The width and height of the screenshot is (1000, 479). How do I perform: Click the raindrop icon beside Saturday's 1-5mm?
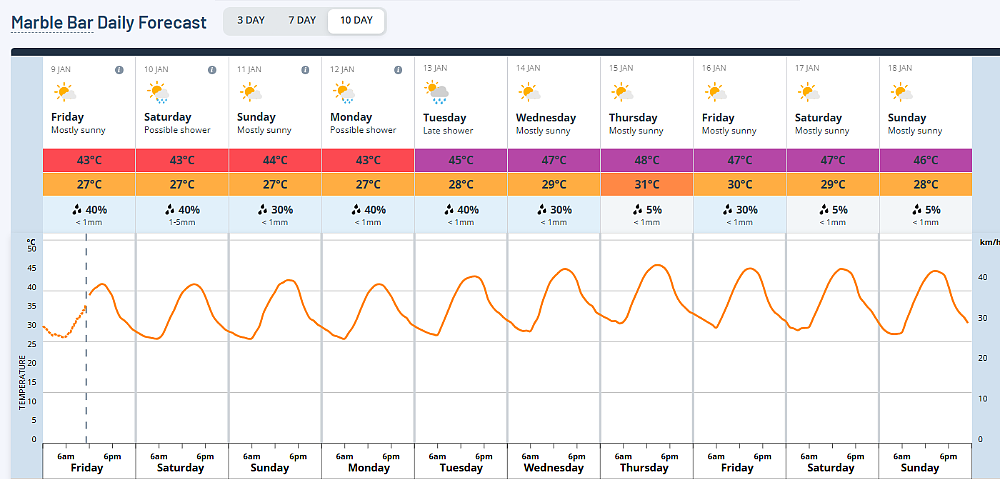(170, 209)
